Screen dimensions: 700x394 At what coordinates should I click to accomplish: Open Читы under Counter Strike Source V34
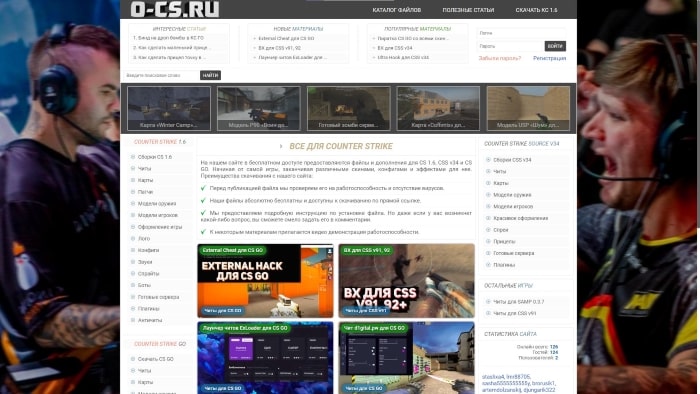click(x=500, y=171)
